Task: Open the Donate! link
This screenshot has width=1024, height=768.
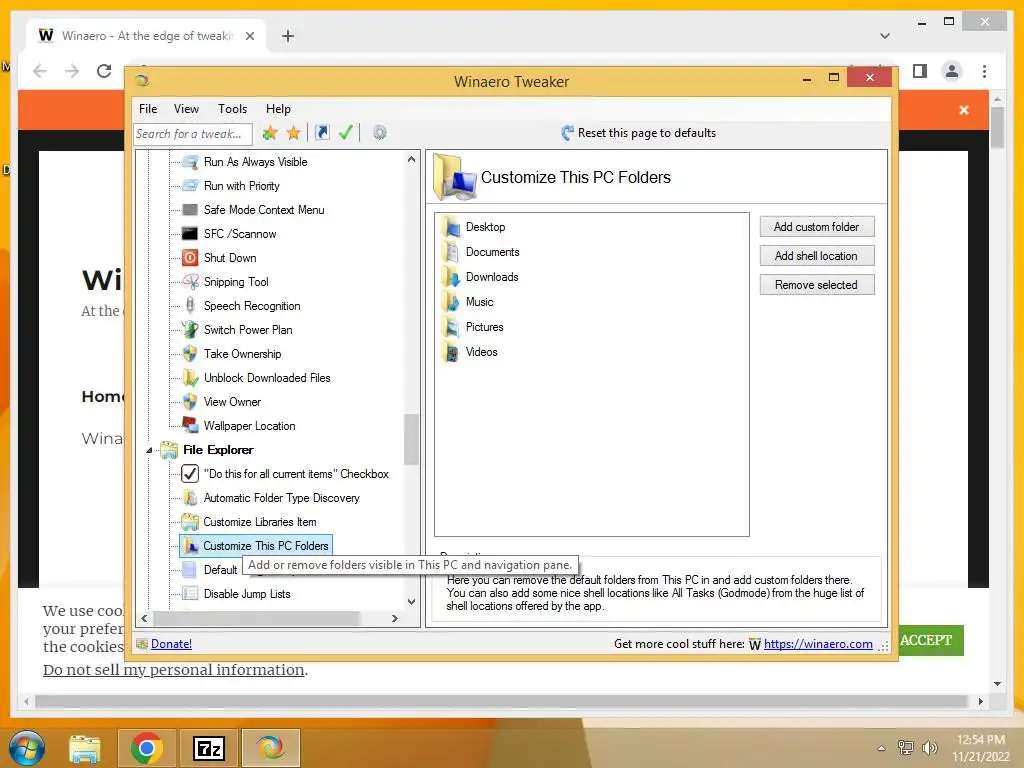Action: 171,644
